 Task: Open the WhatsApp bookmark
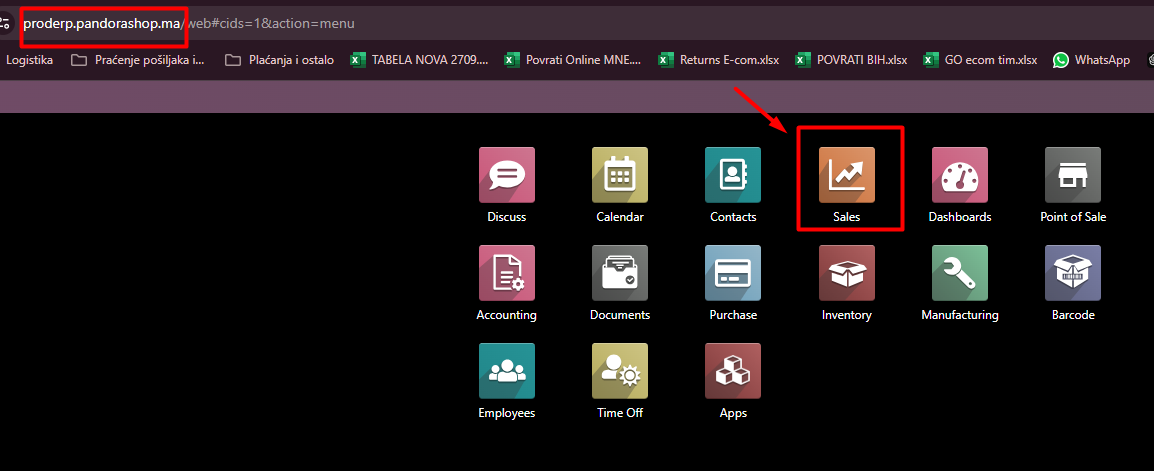coord(1091,60)
